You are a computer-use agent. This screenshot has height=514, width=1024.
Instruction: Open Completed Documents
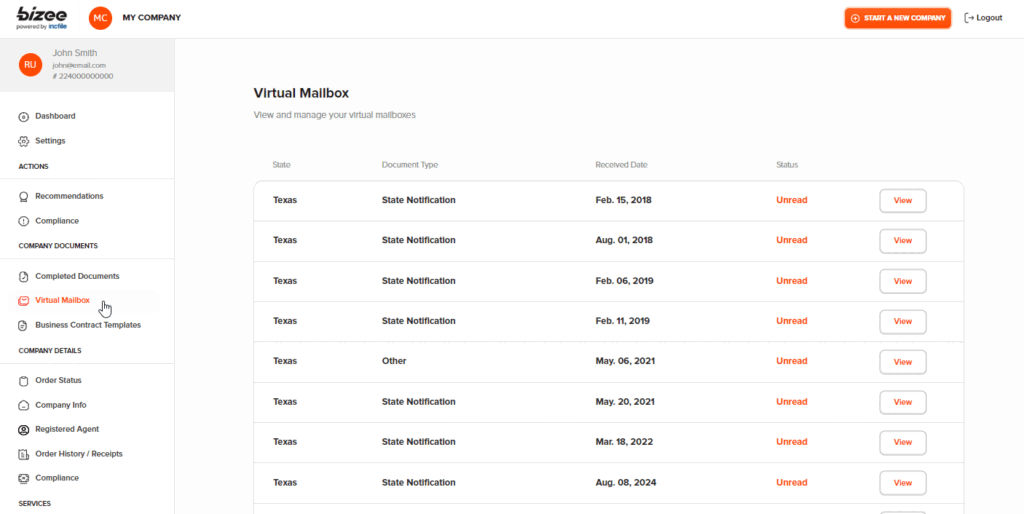click(x=77, y=276)
